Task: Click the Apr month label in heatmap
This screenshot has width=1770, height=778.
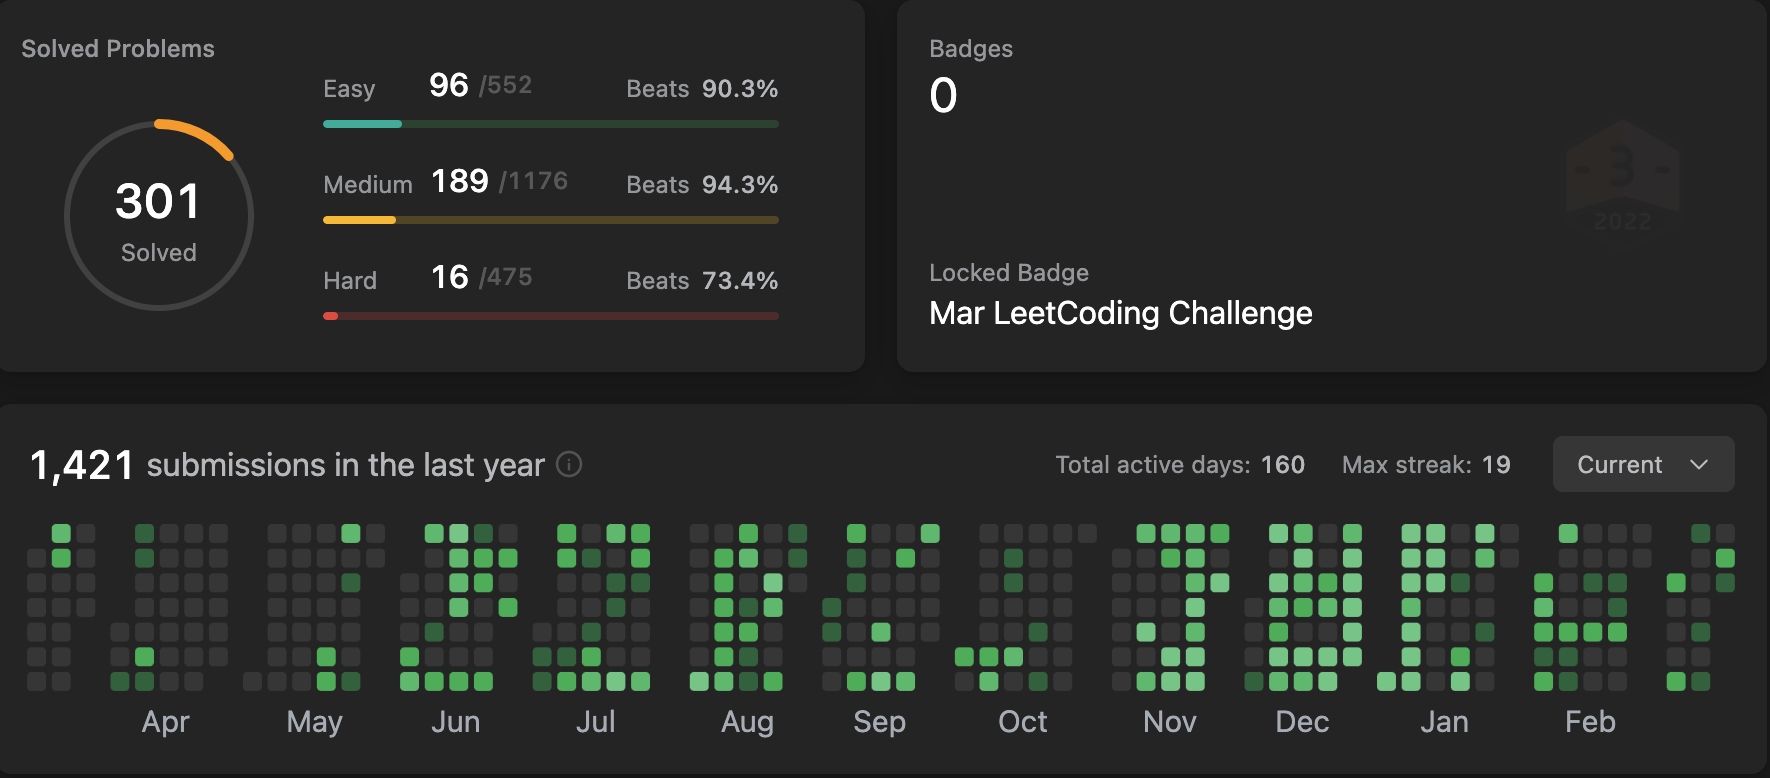Action: tap(165, 722)
